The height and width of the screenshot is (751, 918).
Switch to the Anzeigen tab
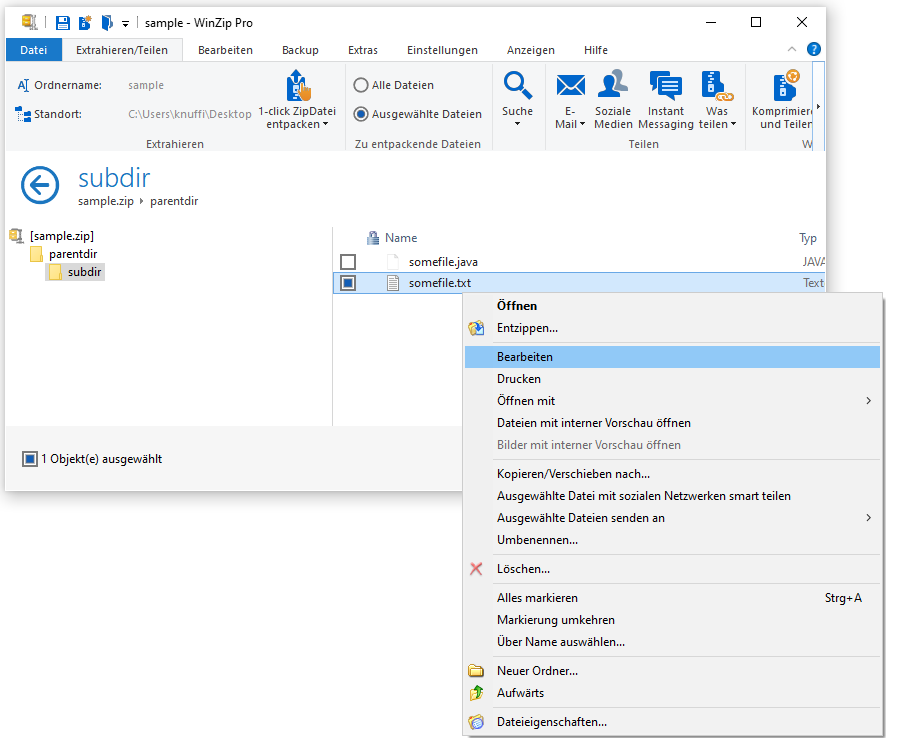click(531, 50)
